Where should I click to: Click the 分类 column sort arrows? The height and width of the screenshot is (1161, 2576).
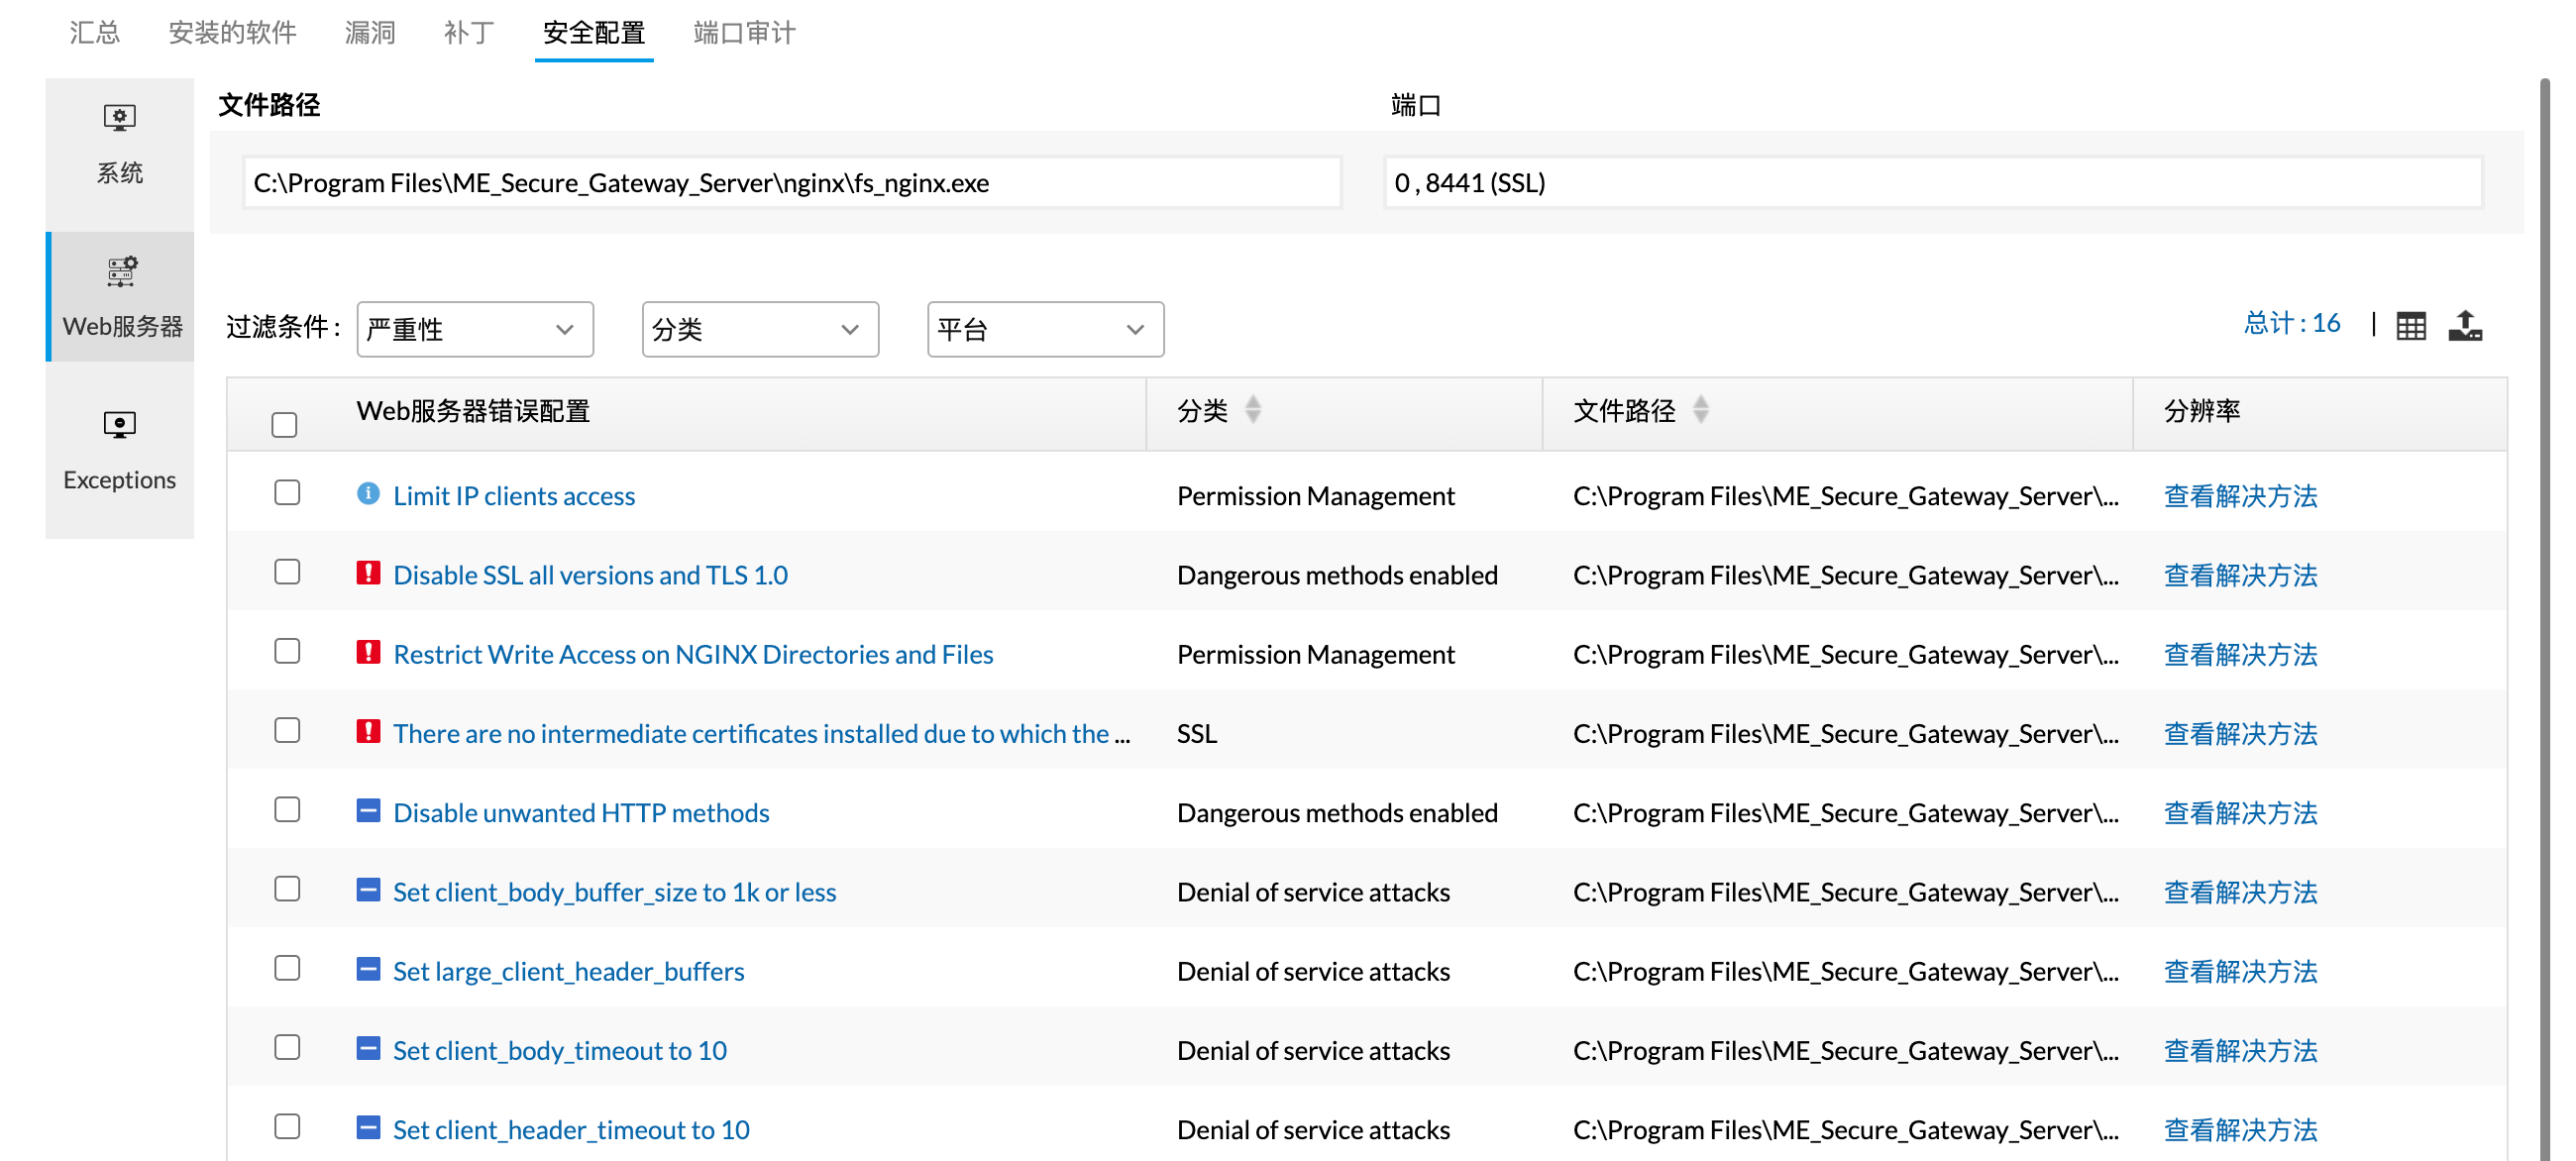click(x=1252, y=410)
